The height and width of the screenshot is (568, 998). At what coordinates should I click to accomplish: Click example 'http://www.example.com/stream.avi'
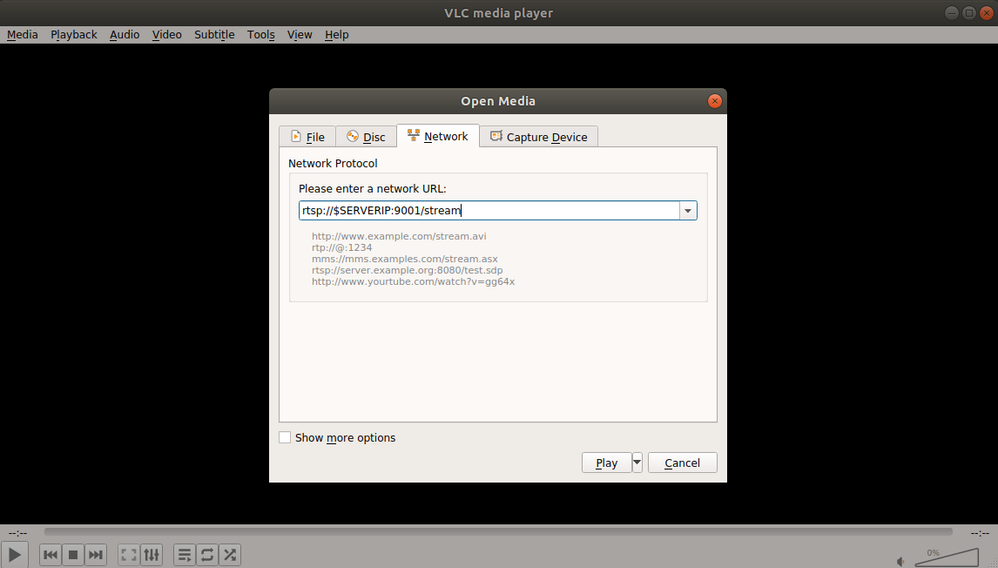tap(399, 236)
